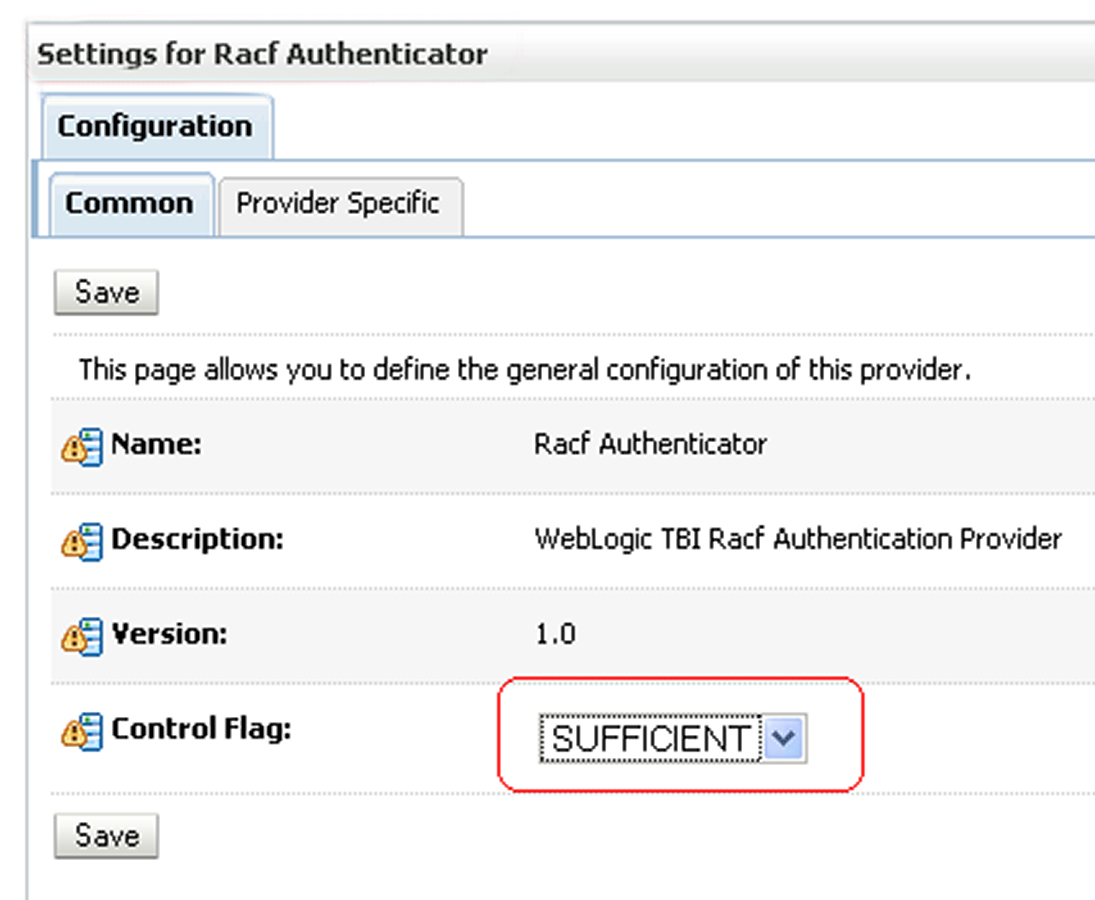Screen dimensions: 1095x900
Task: Click the general configuration help text
Action: [524, 369]
